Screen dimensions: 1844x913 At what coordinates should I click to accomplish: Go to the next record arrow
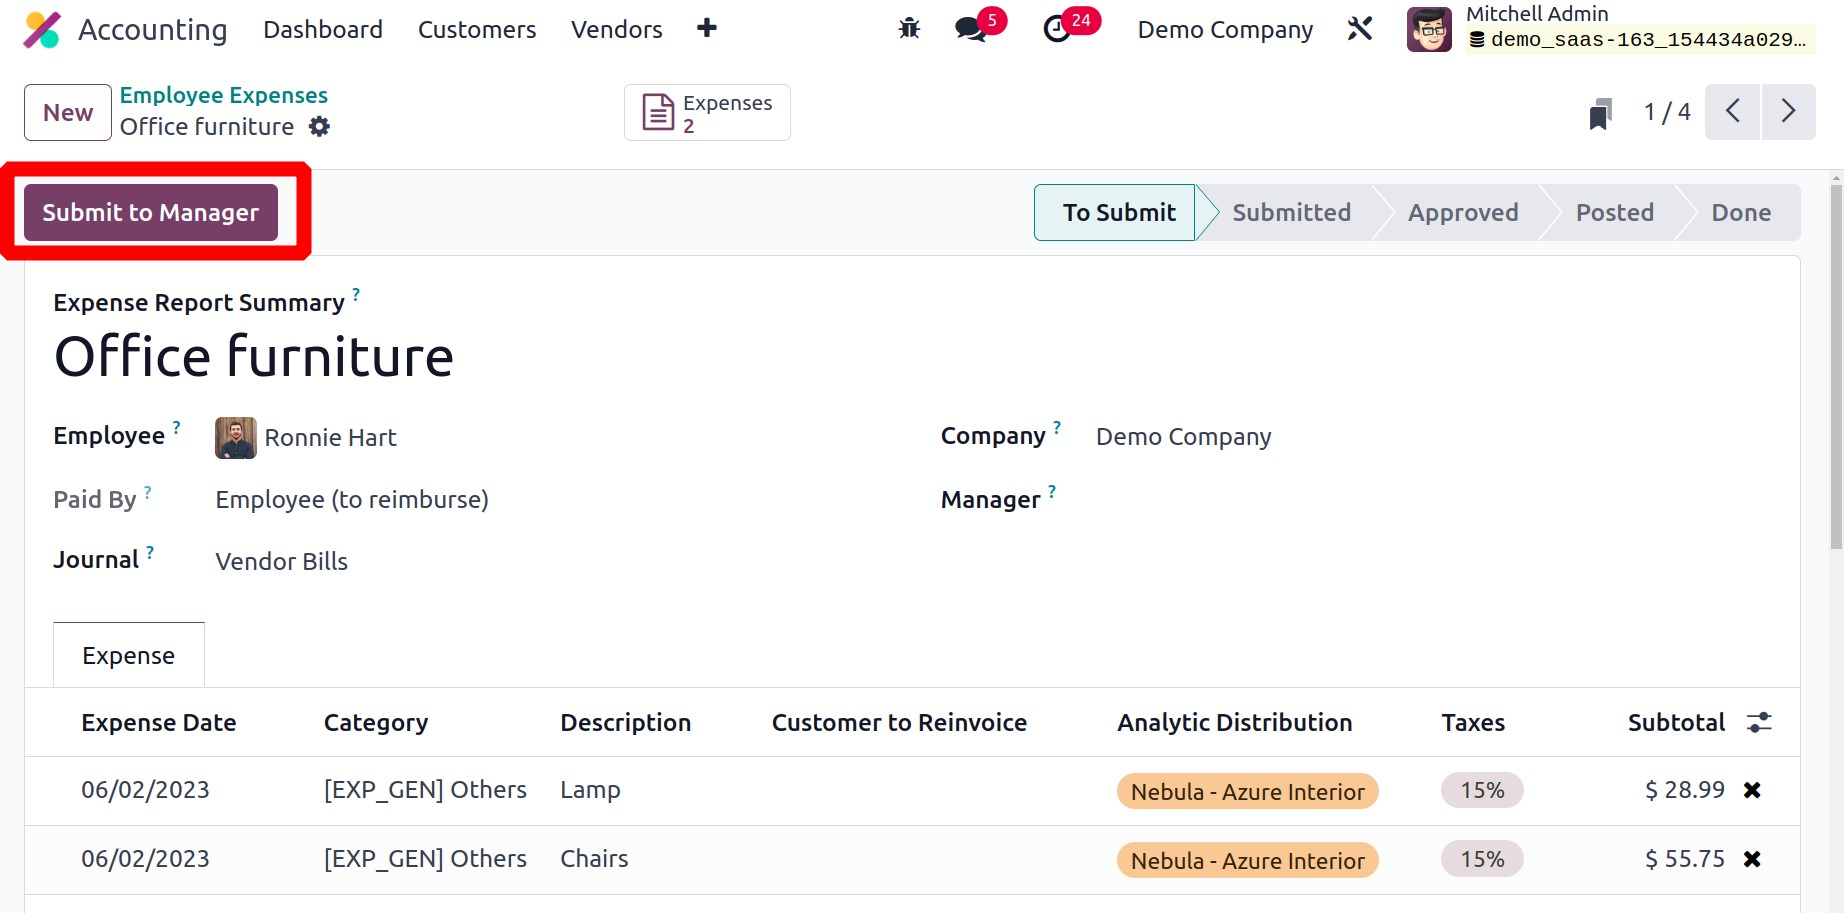1788,112
